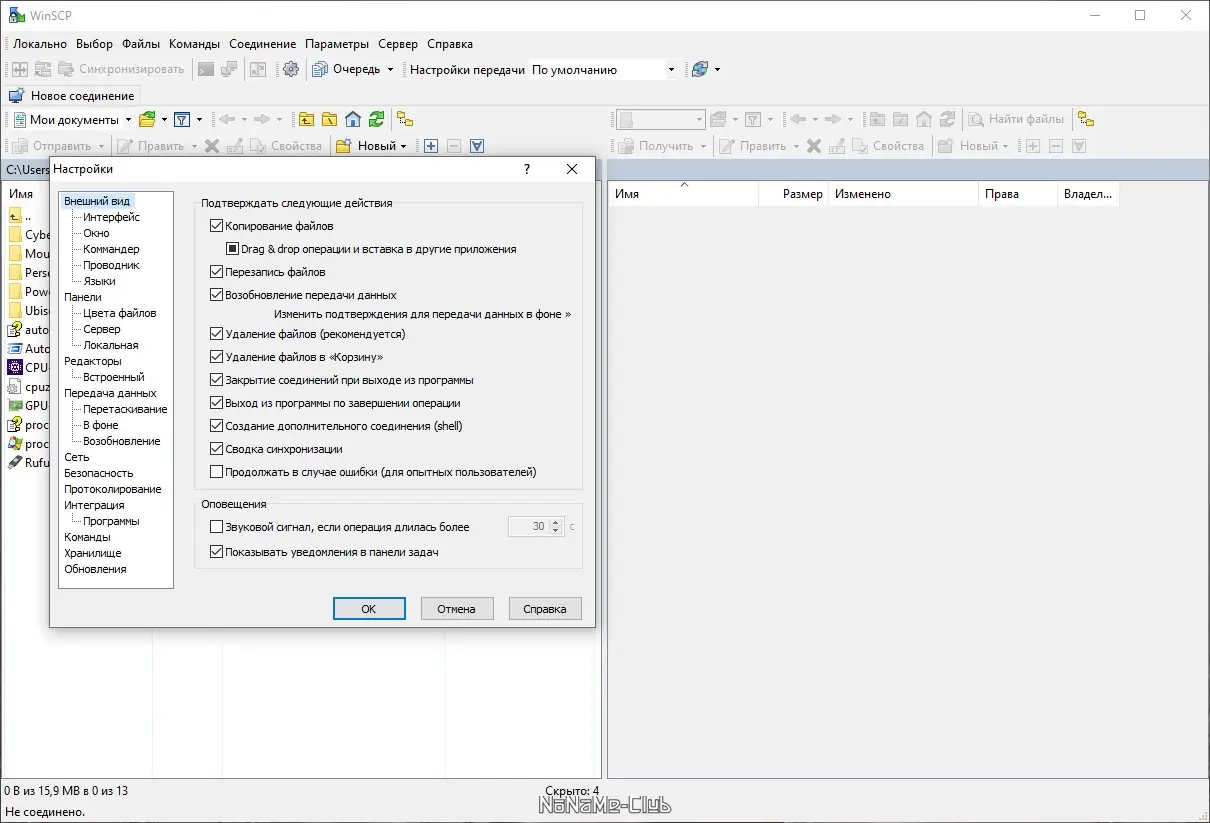Click the link Изменить подтверждения для передачи данных в фоне
Image resolution: width=1210 pixels, height=823 pixels.
pyautogui.click(x=423, y=314)
